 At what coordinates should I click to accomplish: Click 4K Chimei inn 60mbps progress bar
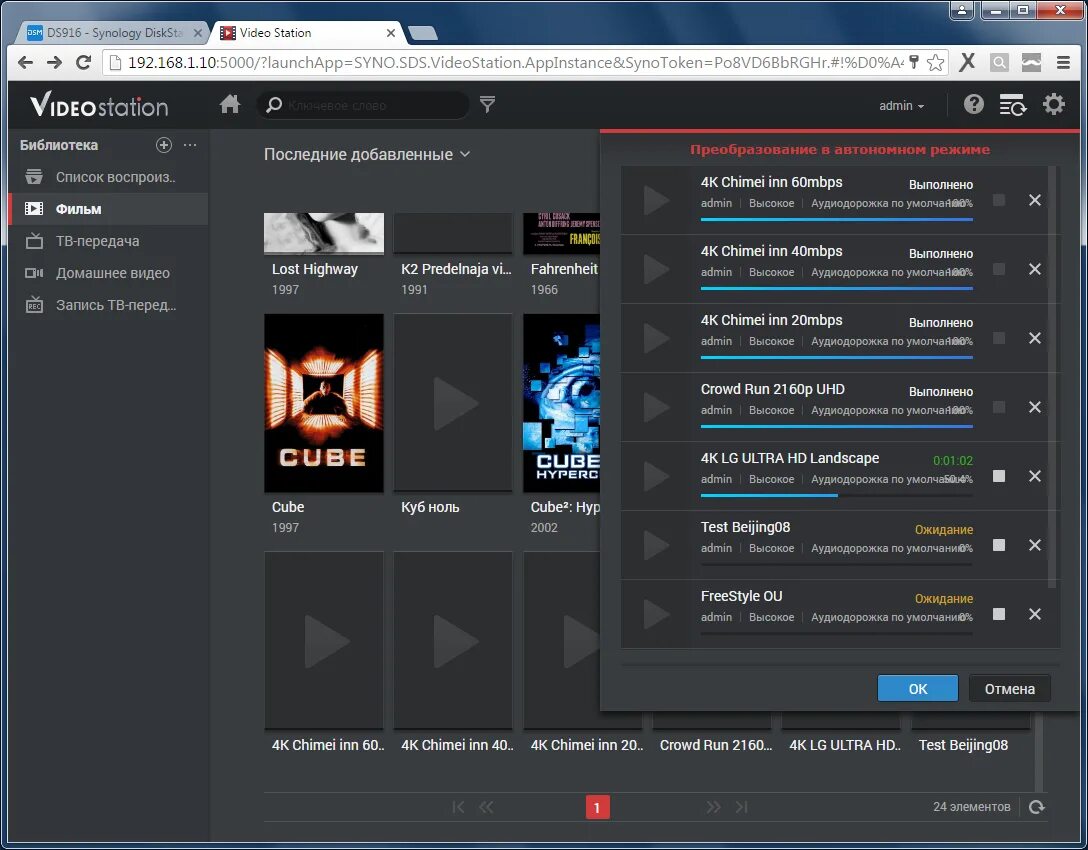tap(837, 219)
